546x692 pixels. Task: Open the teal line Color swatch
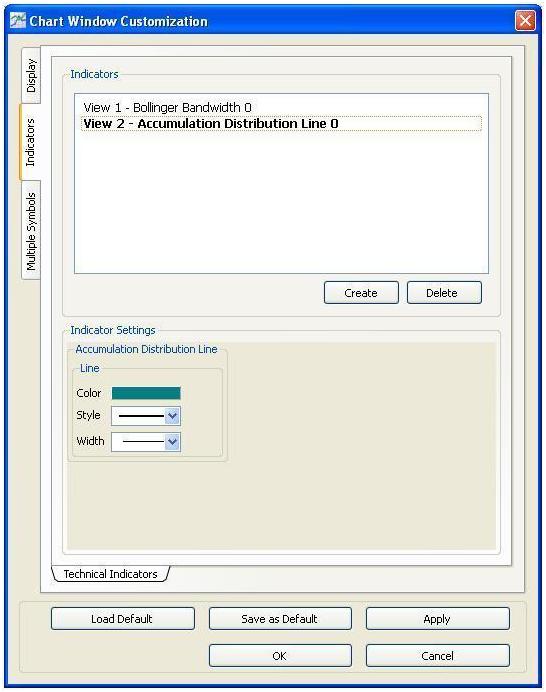[146, 393]
